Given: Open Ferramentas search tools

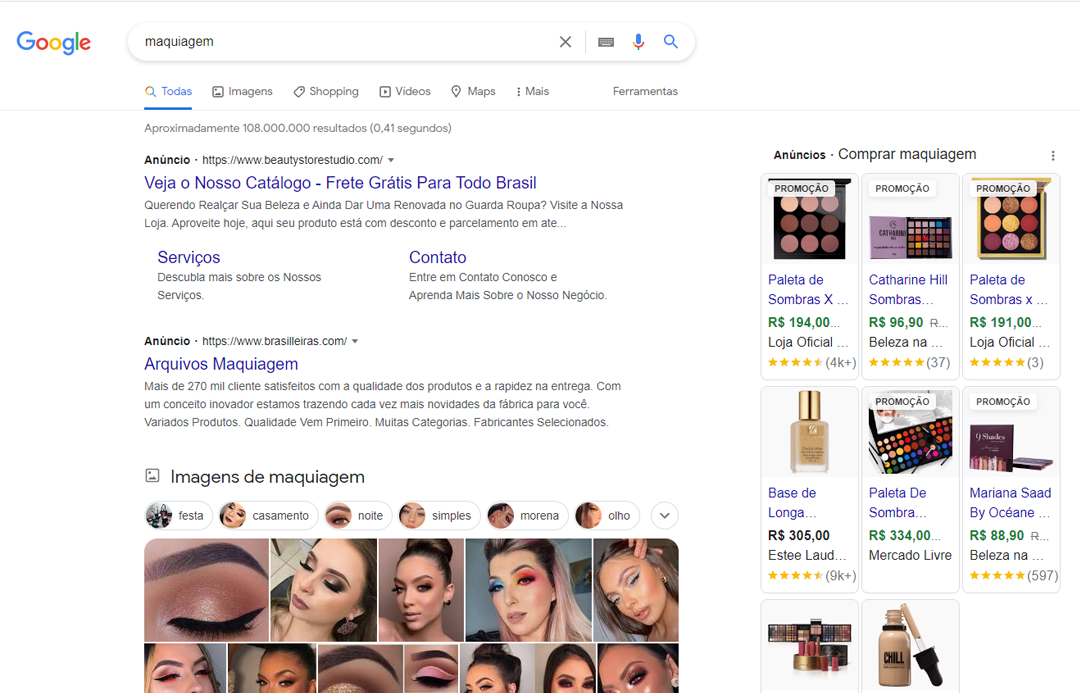Looking at the screenshot, I should point(645,91).
